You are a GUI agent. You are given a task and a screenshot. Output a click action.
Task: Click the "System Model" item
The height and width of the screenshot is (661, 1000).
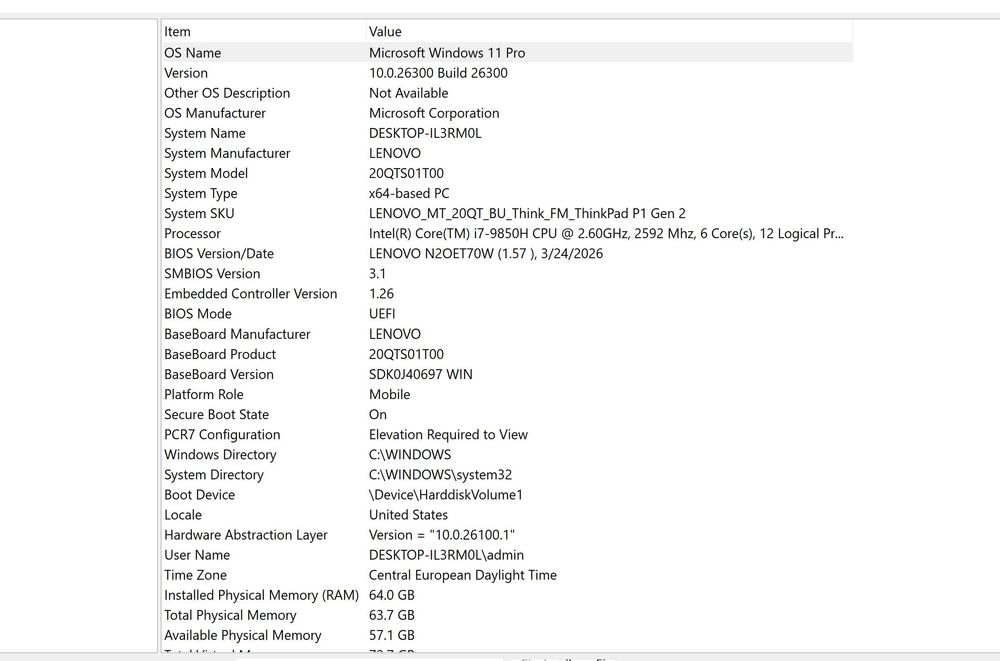(x=206, y=174)
